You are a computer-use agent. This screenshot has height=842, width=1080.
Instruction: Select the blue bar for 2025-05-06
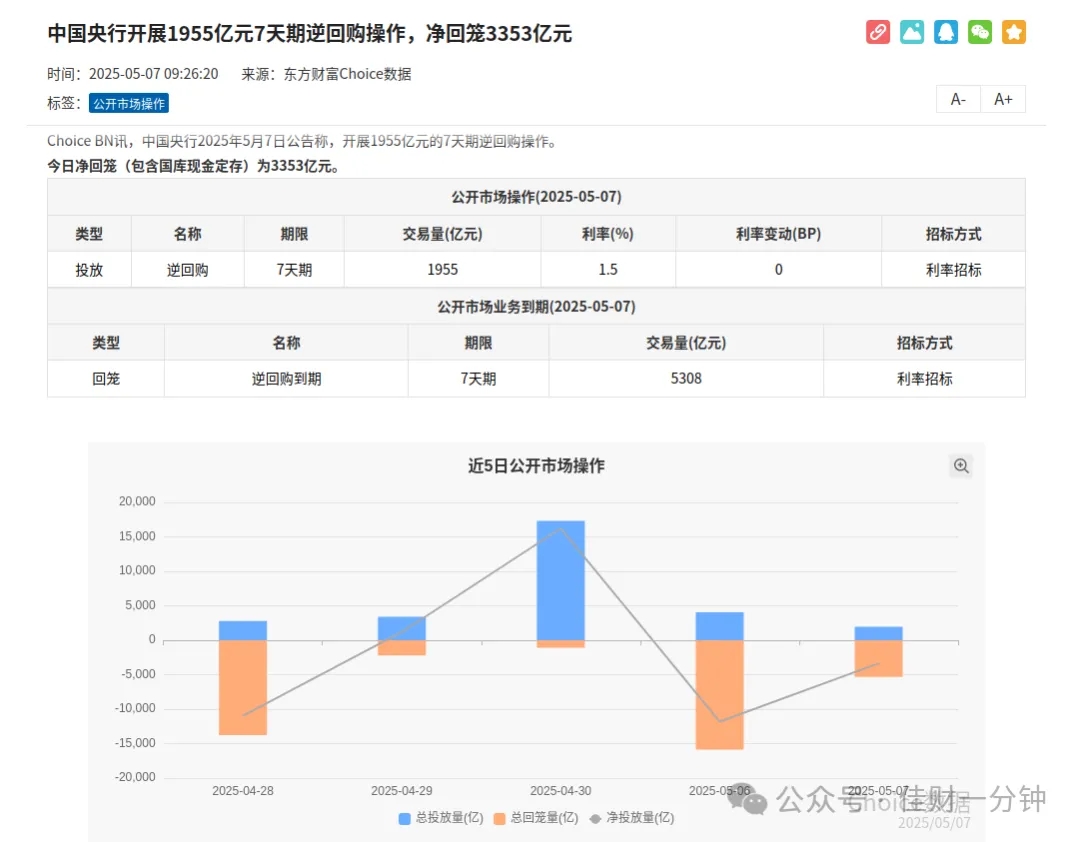[720, 626]
